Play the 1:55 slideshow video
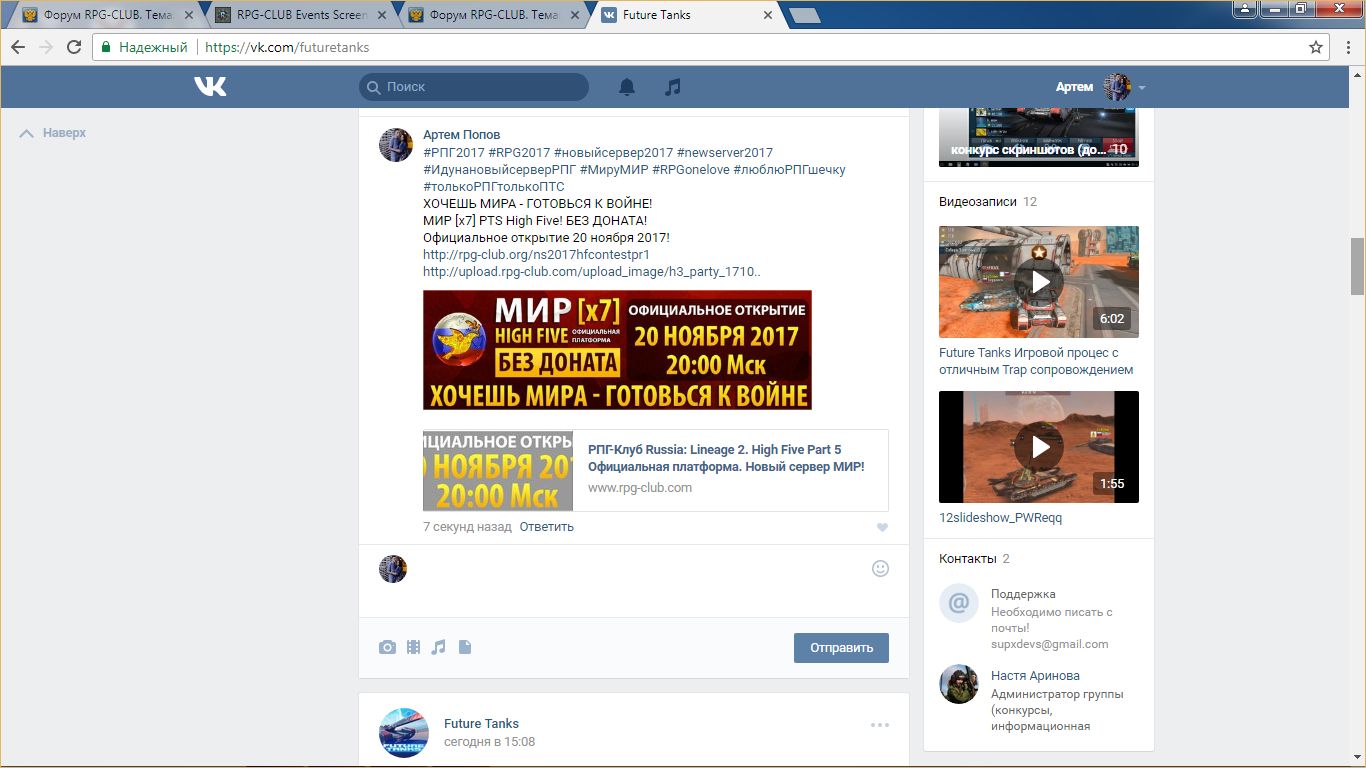Screen dimensions: 1366x768 [1039, 447]
